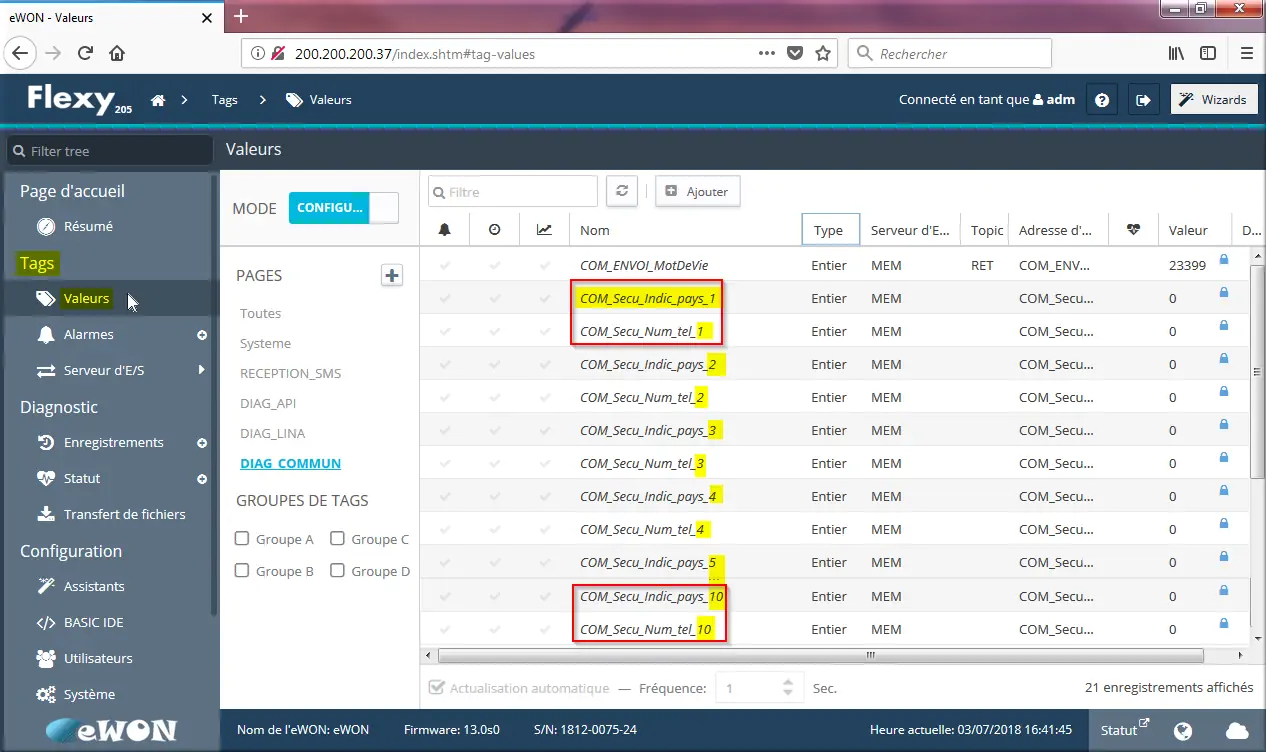This screenshot has width=1266, height=752.
Task: Open Transfert de fichiers
Action: (125, 514)
